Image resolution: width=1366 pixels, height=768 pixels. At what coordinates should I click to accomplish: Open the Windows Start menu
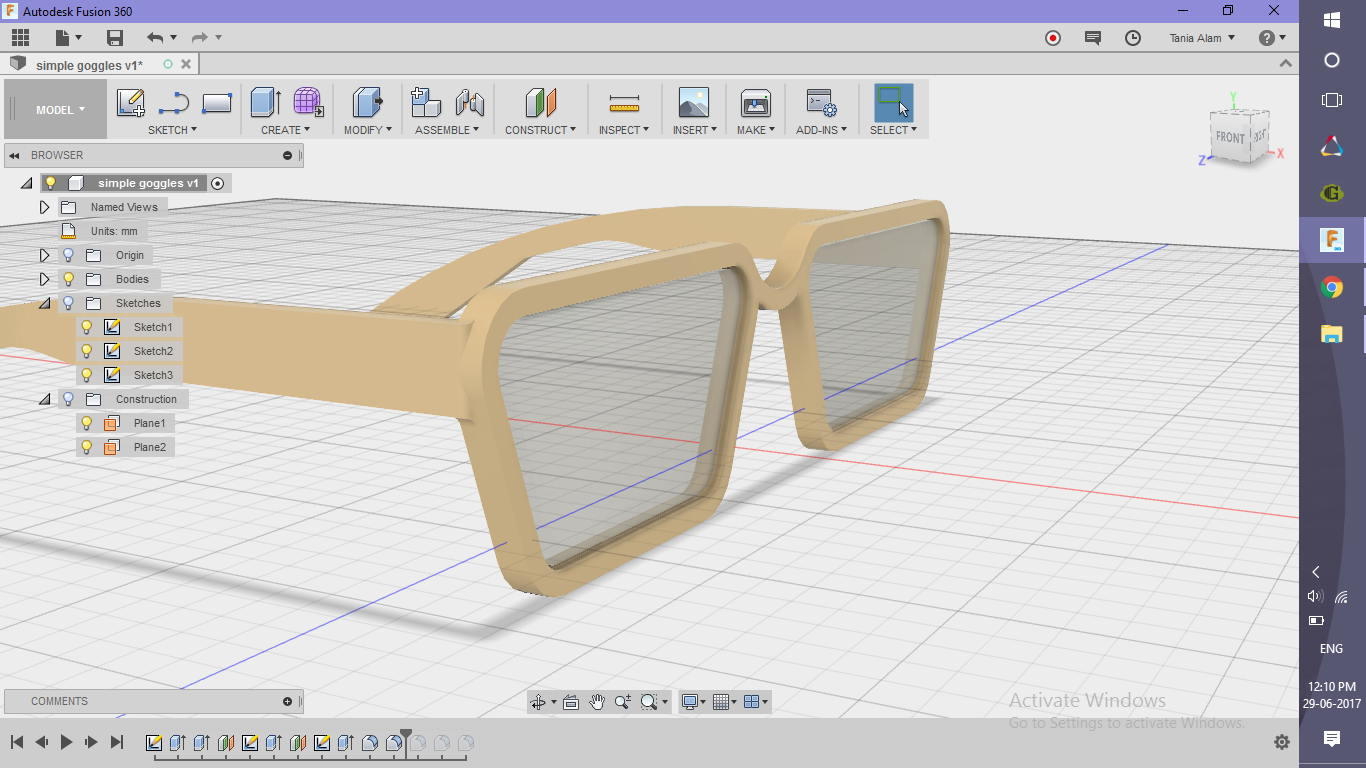point(1331,20)
